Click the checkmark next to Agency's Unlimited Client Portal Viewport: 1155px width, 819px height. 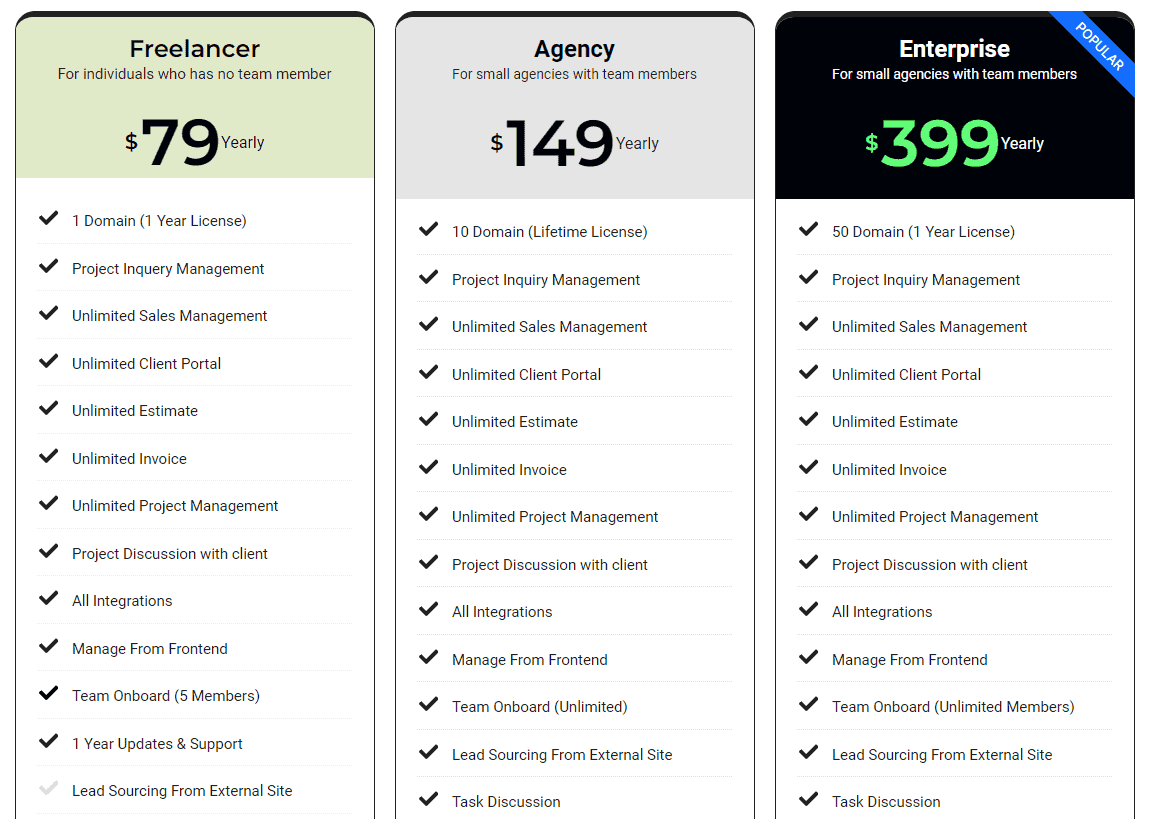pos(428,373)
